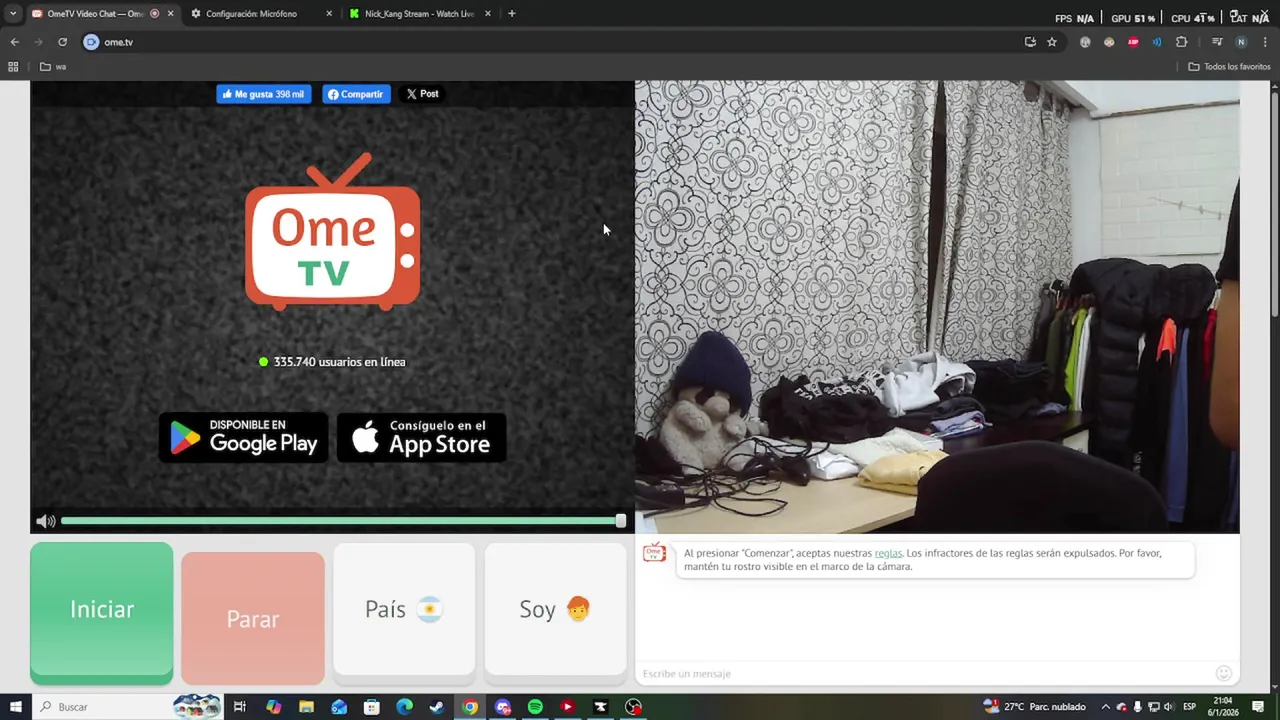Screen dimensions: 1280x720
Task: Open the Windows Start menu
Action: click(16, 707)
